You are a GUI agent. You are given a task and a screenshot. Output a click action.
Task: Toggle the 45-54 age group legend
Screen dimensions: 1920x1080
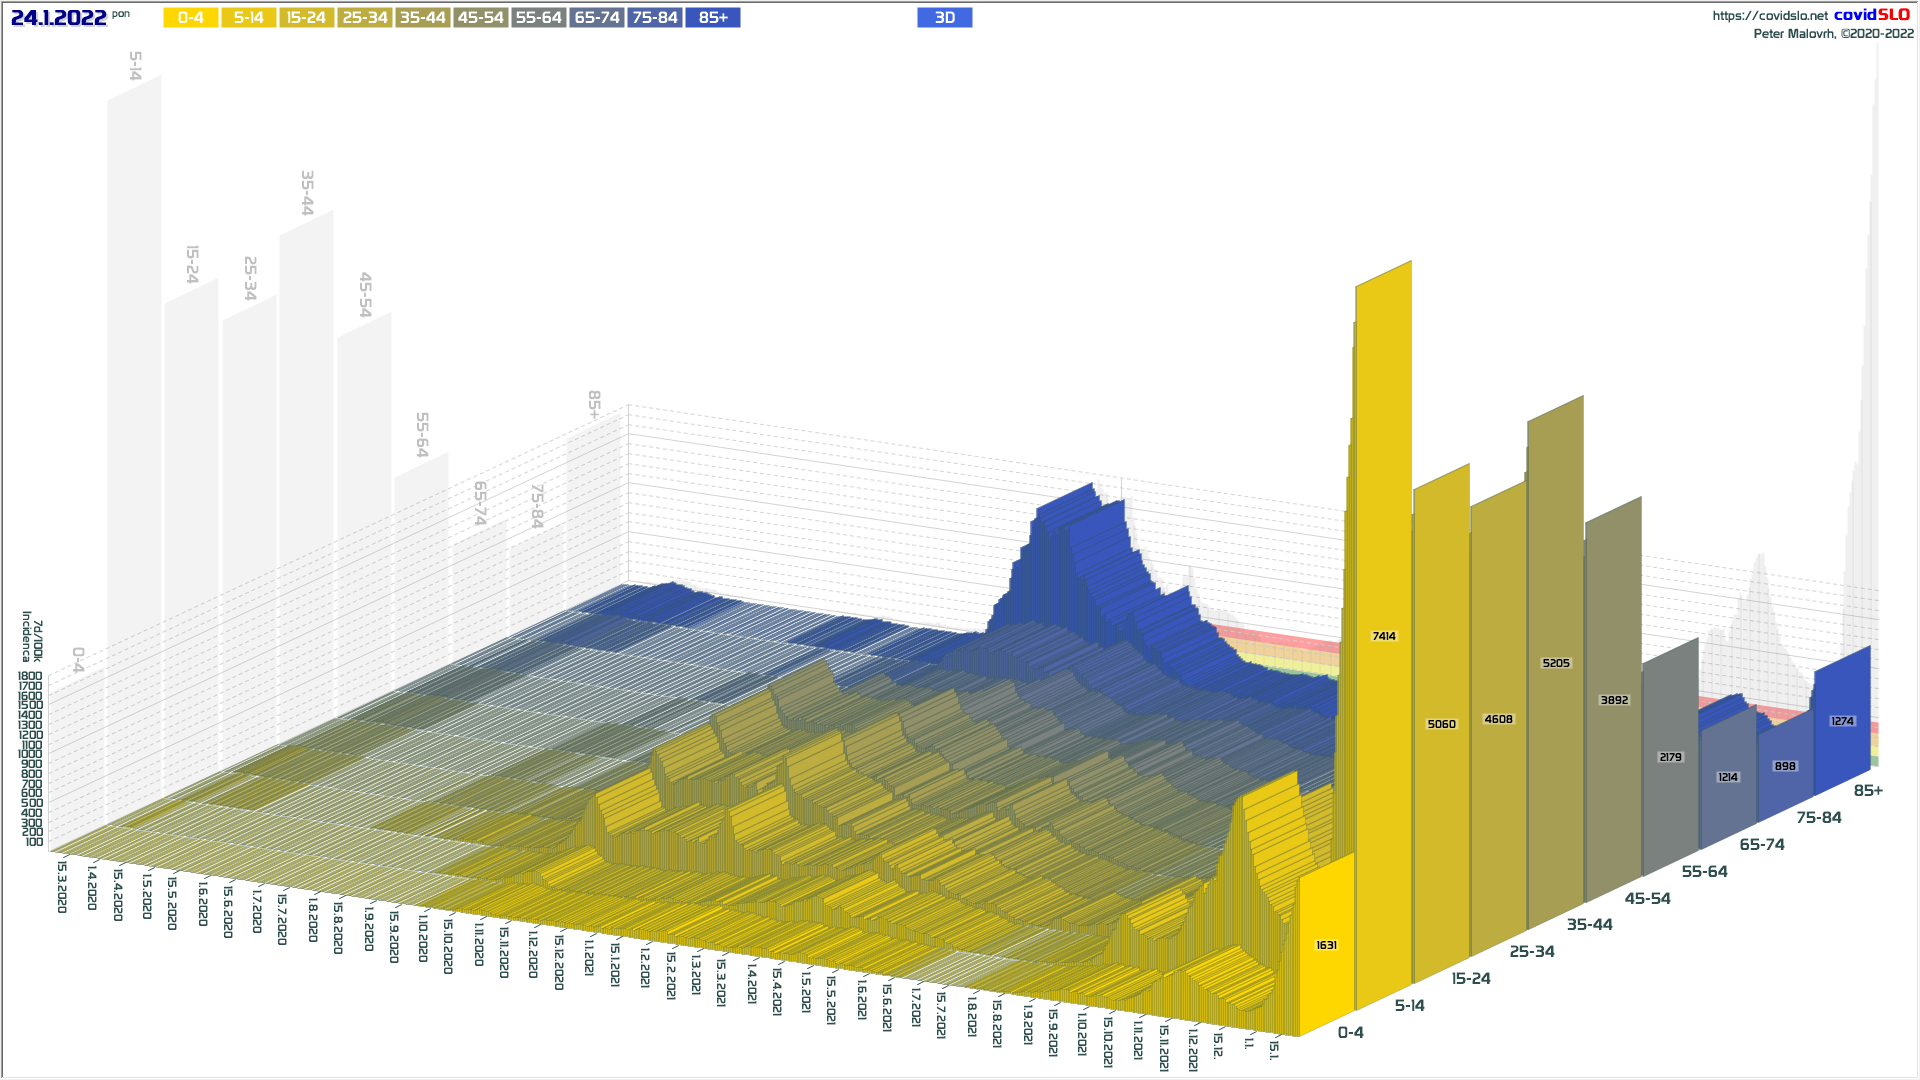tap(480, 18)
